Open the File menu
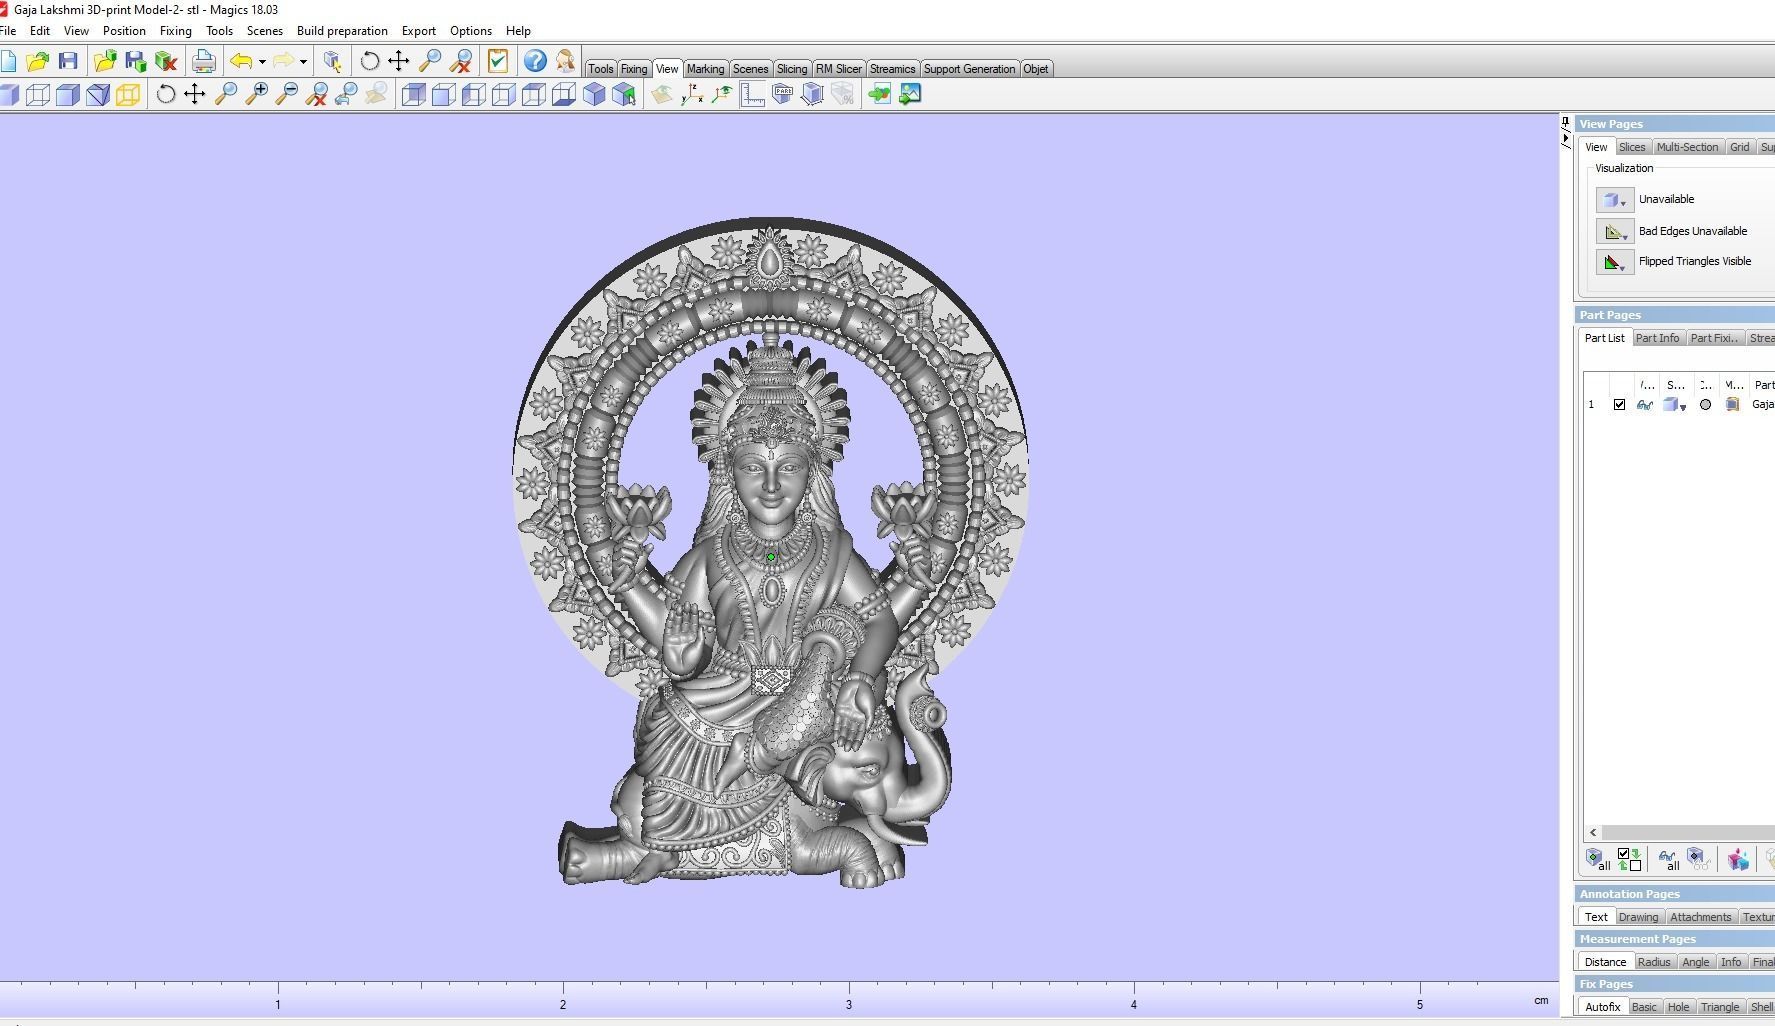Viewport: 1775px width, 1026px height. 8,31
